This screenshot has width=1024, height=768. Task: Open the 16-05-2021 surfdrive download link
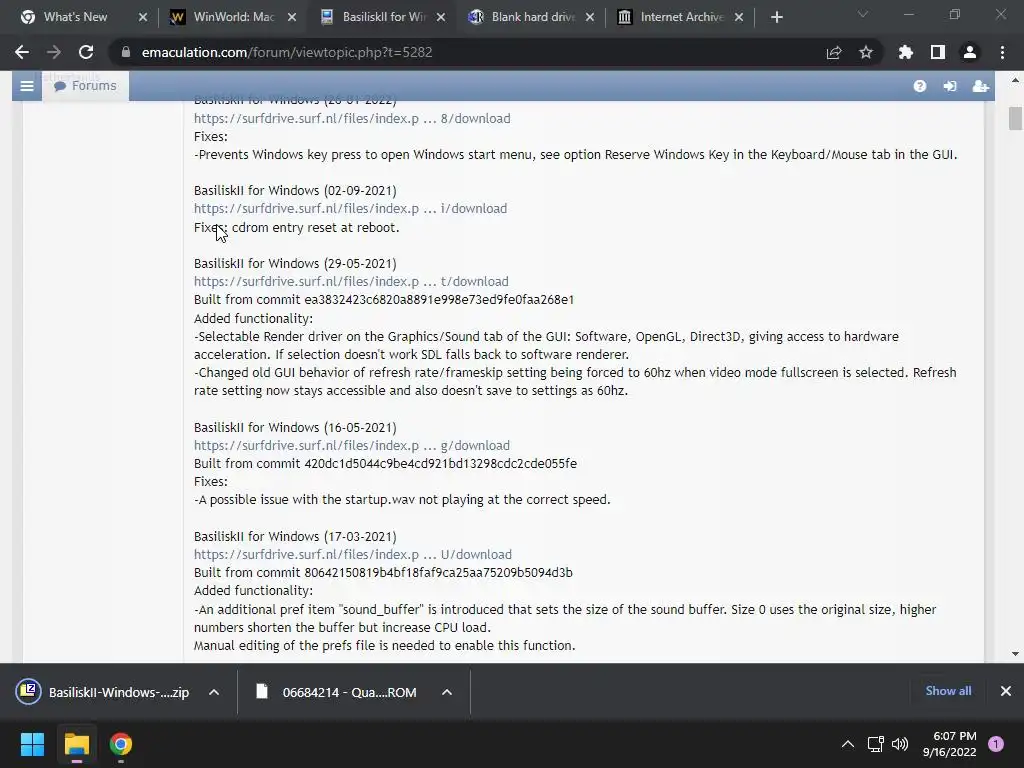click(351, 445)
